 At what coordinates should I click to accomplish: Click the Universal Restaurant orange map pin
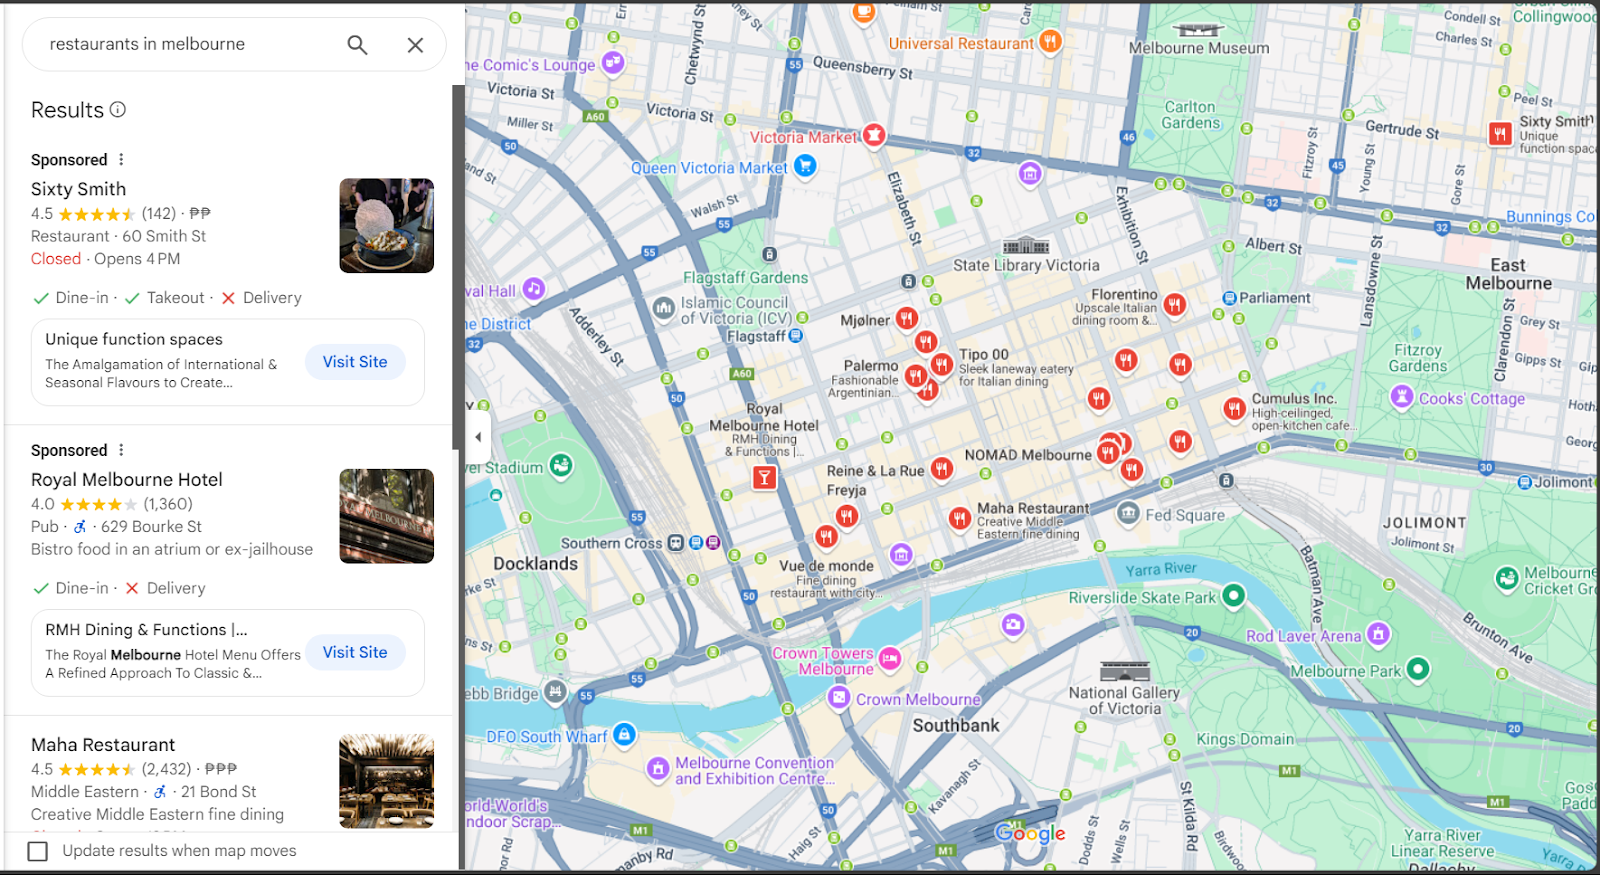(1050, 41)
